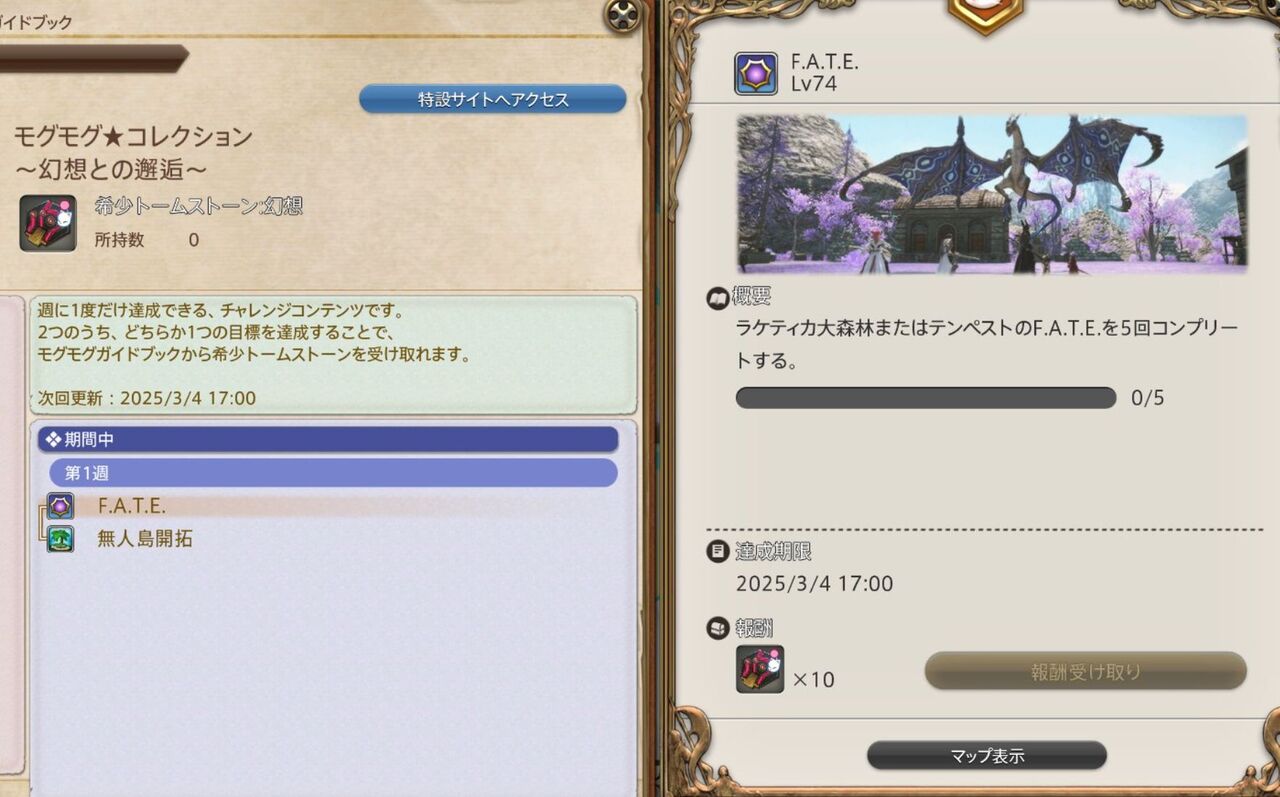Select the F.A.T.E. challenge entry
Viewport: 1280px width, 797px height.
pos(332,506)
